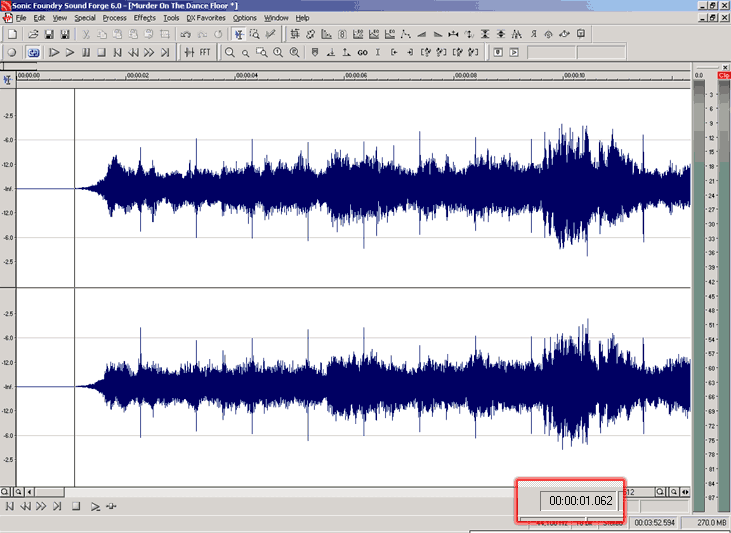The height and width of the screenshot is (533, 731).
Task: Click the red Clip indicator on meter
Action: coord(724,76)
